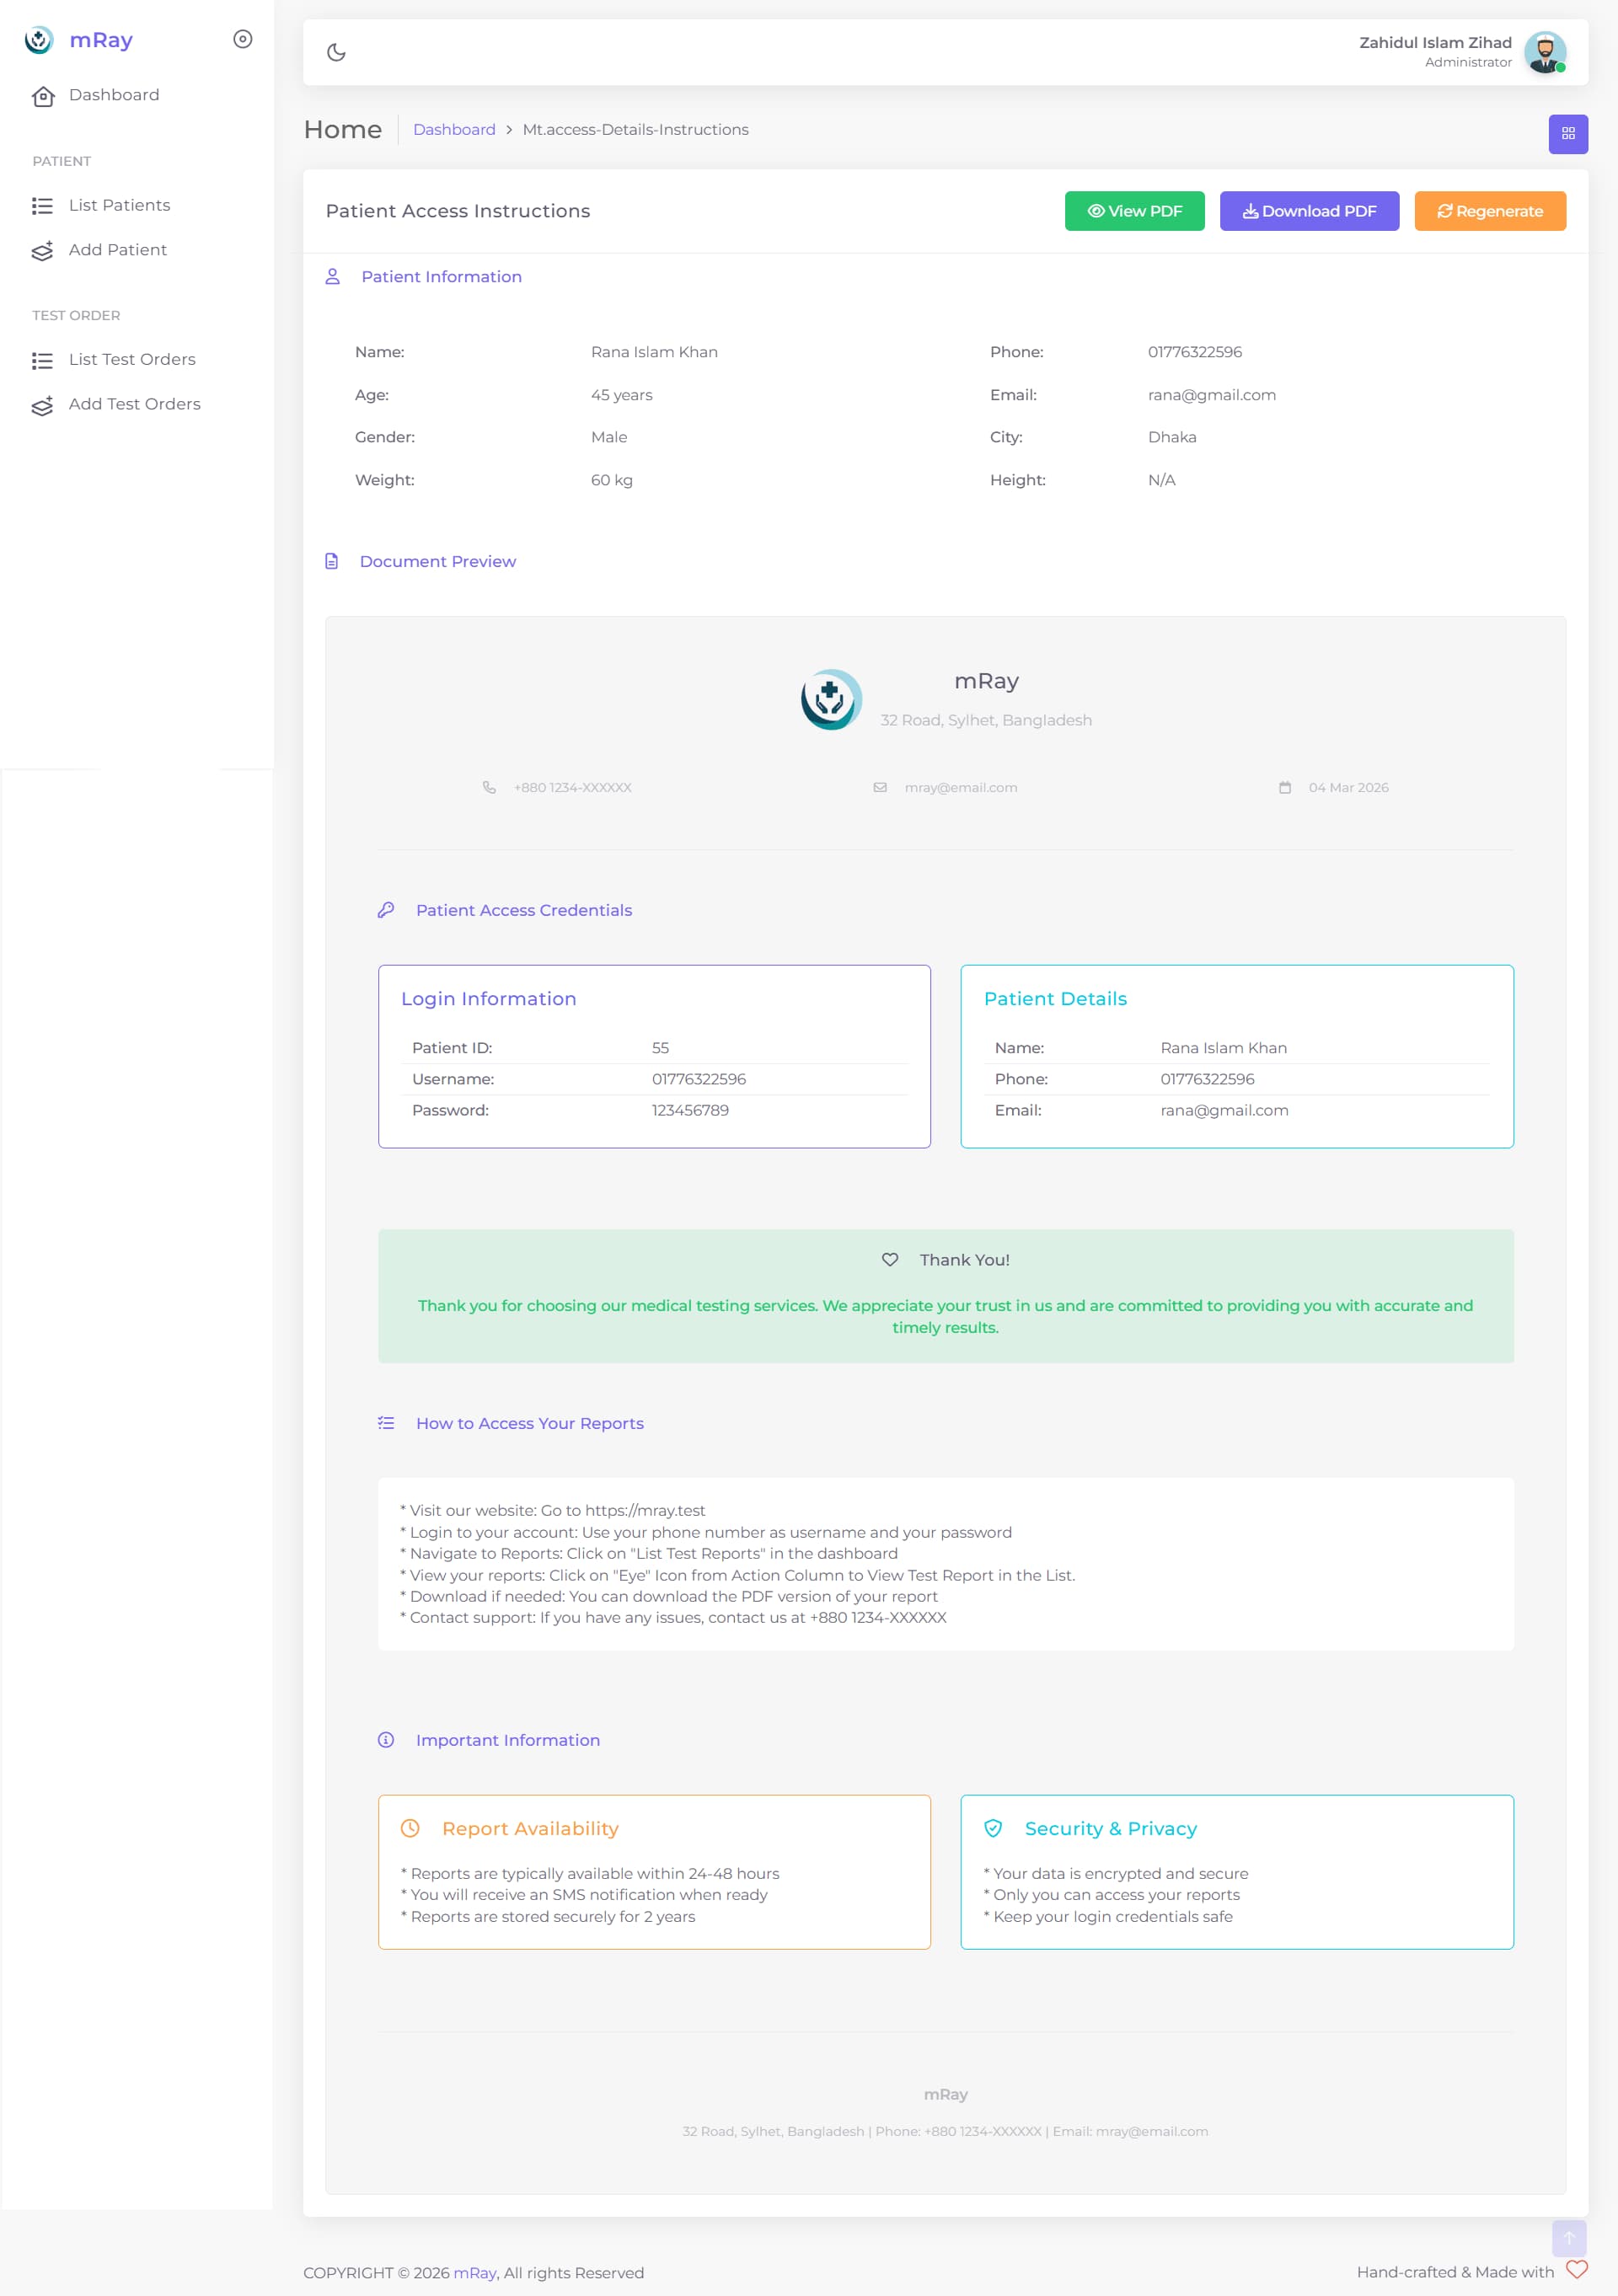Click the envelope icon beside mray@email.com
1618x2296 pixels.
coord(880,788)
